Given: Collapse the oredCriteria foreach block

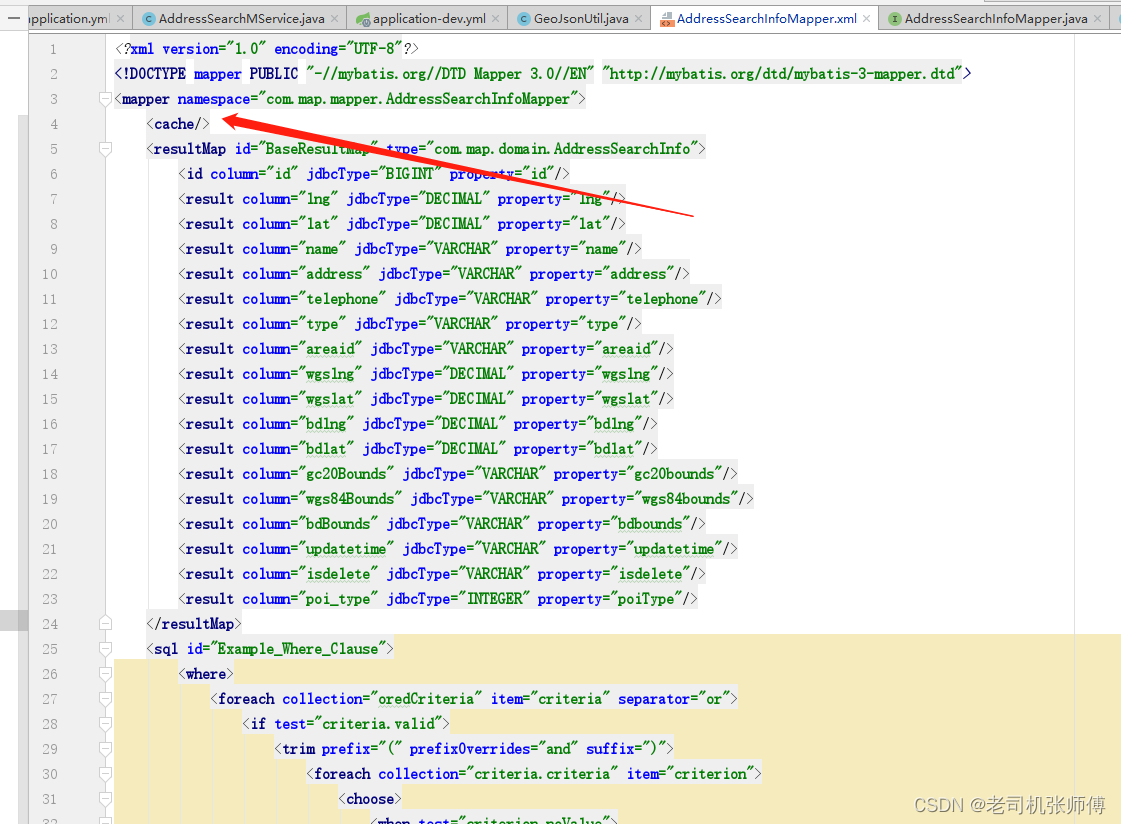Looking at the screenshot, I should click(x=106, y=698).
